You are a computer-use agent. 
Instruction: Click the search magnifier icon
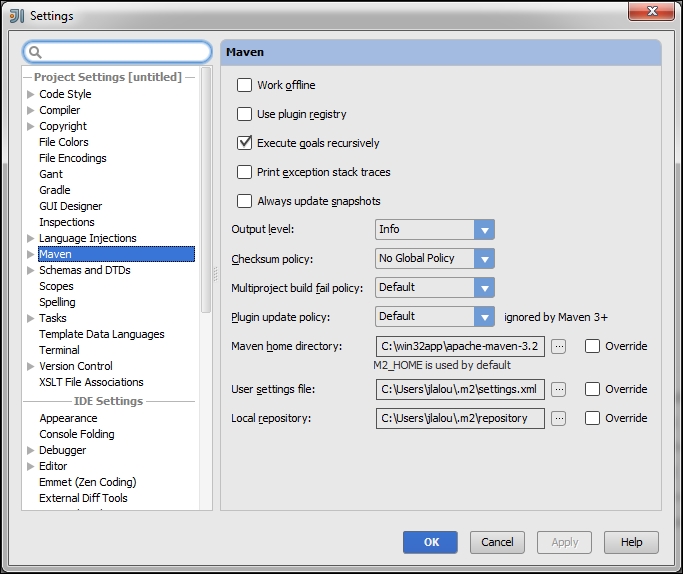[35, 53]
